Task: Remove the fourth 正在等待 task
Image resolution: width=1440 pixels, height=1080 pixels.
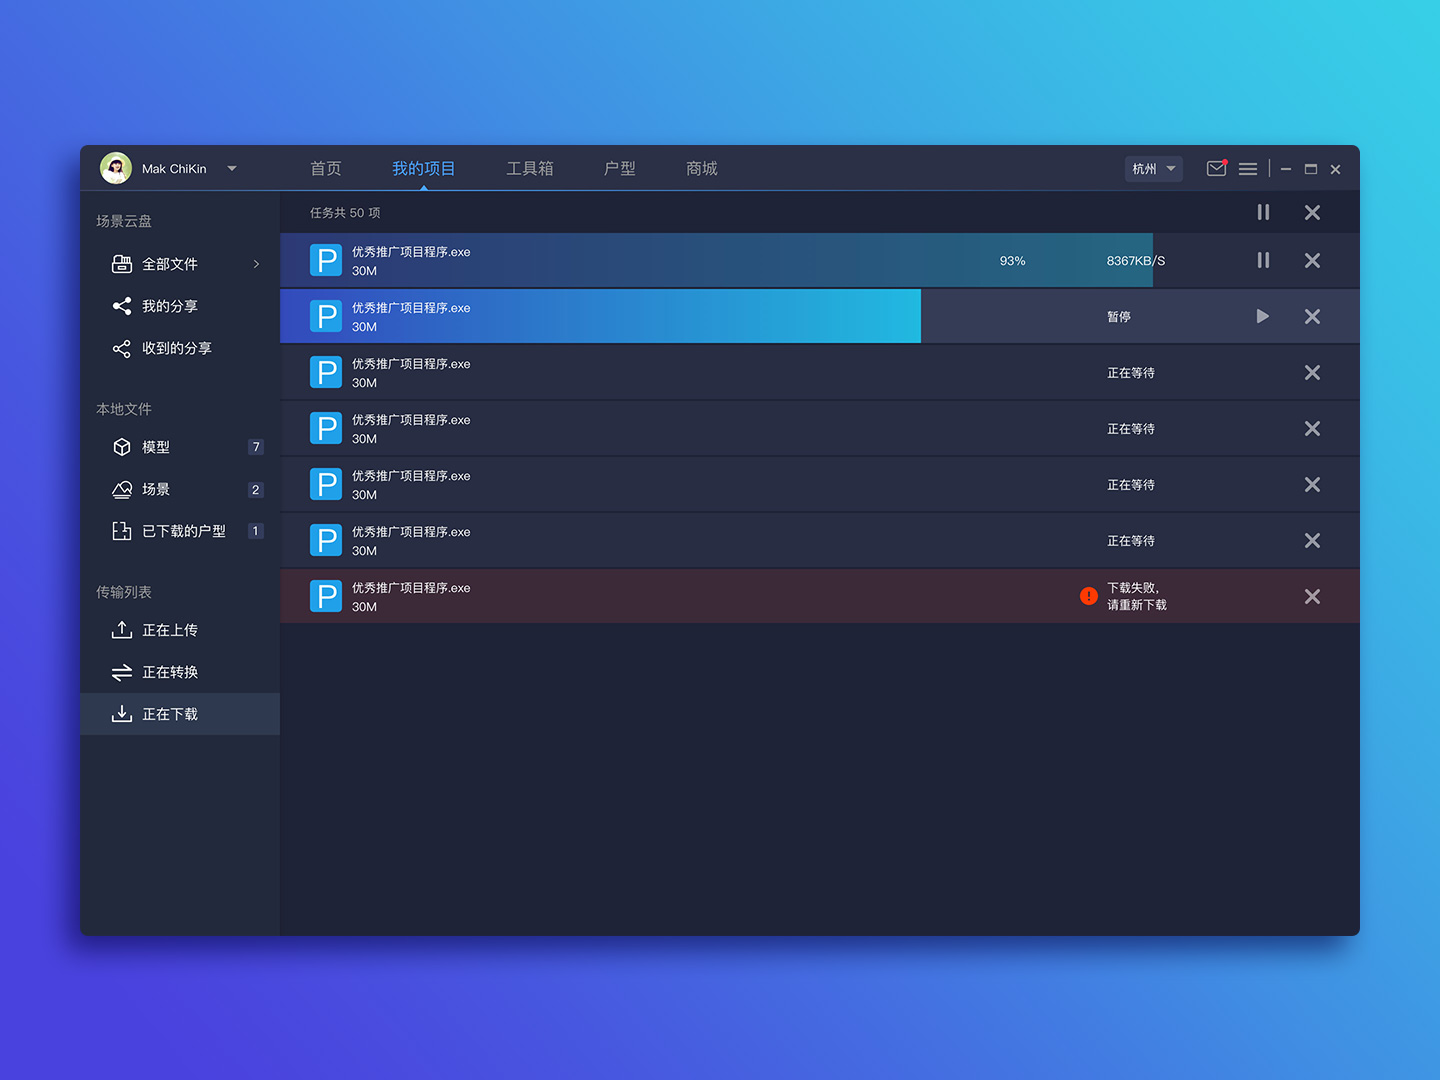Action: pyautogui.click(x=1313, y=540)
